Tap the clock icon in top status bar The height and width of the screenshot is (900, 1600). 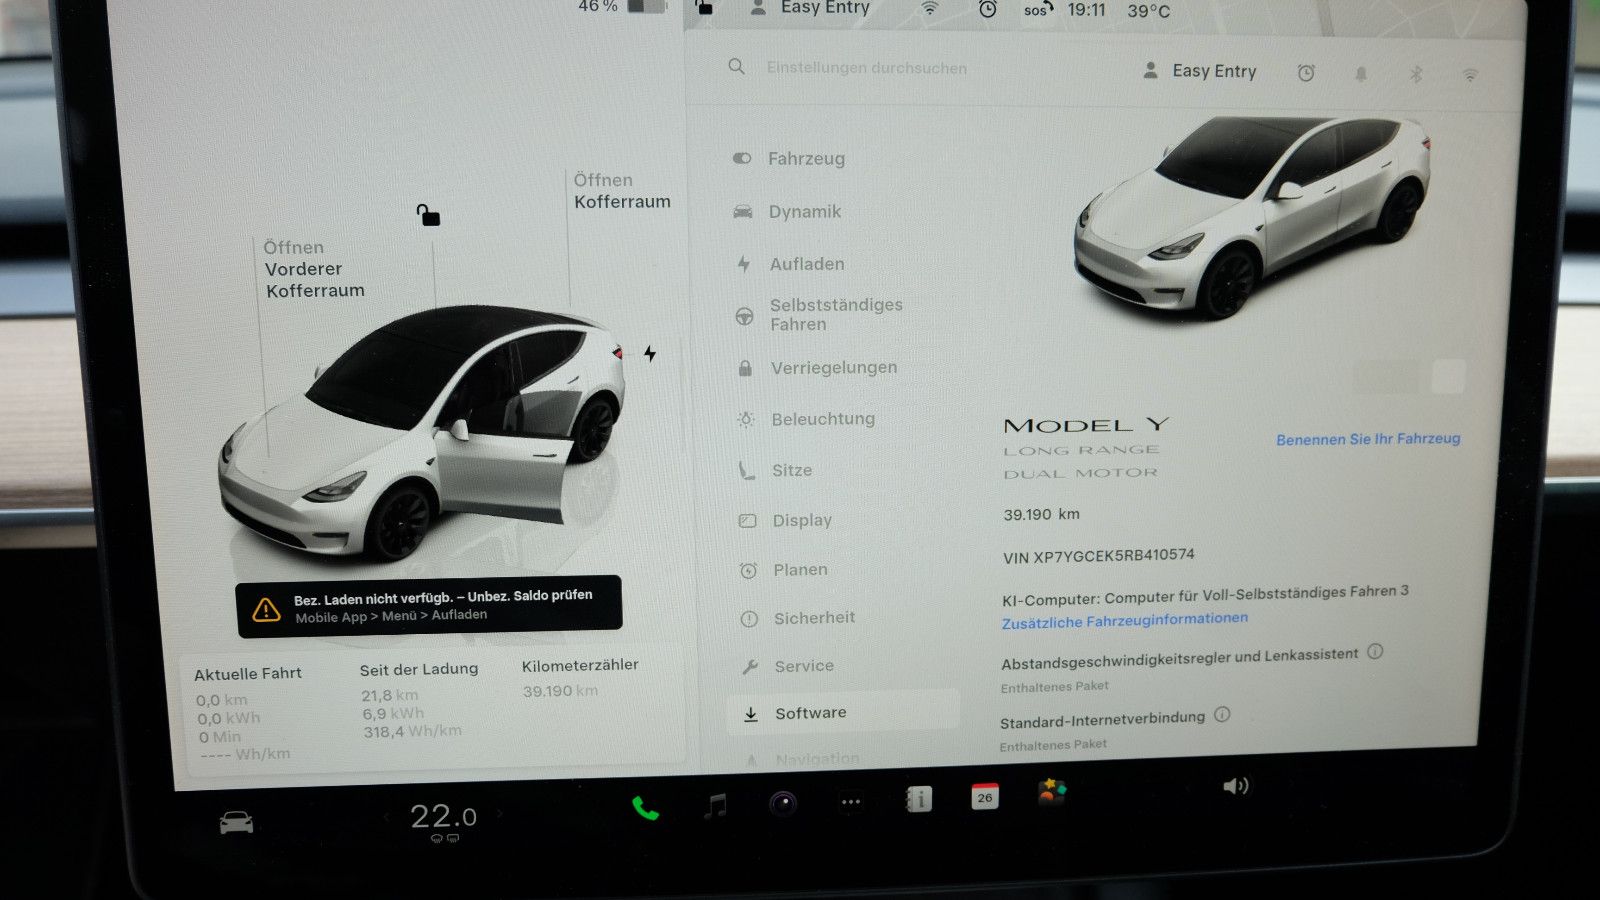(x=987, y=9)
